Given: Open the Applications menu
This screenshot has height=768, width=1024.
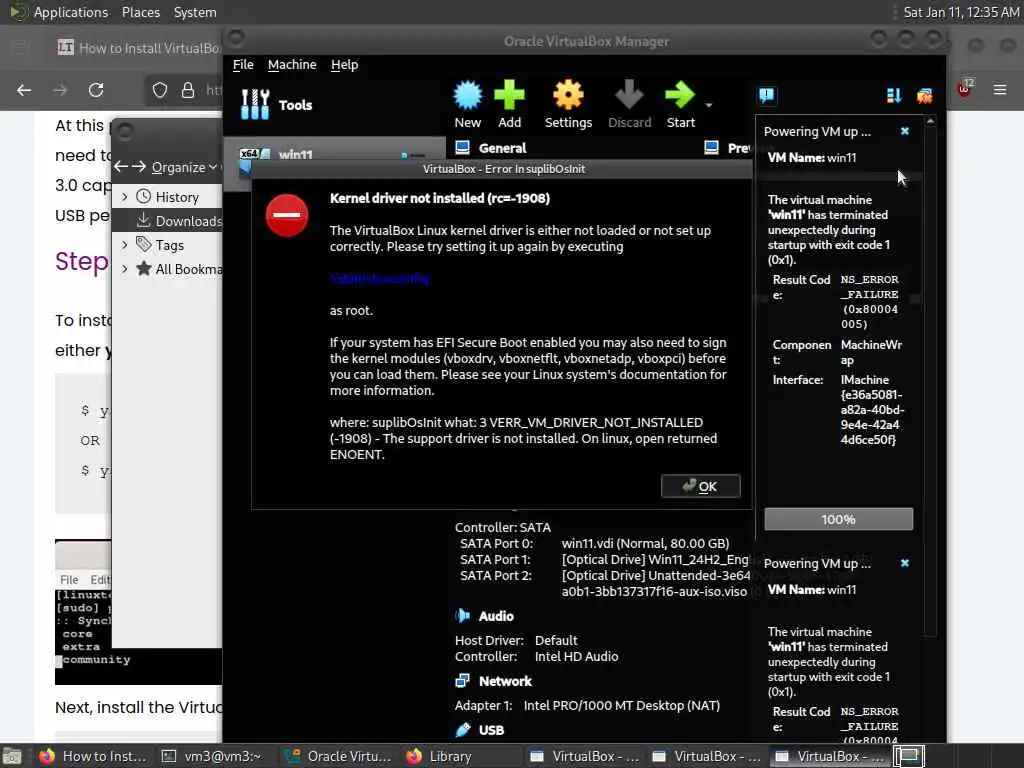Looking at the screenshot, I should 71,12.
